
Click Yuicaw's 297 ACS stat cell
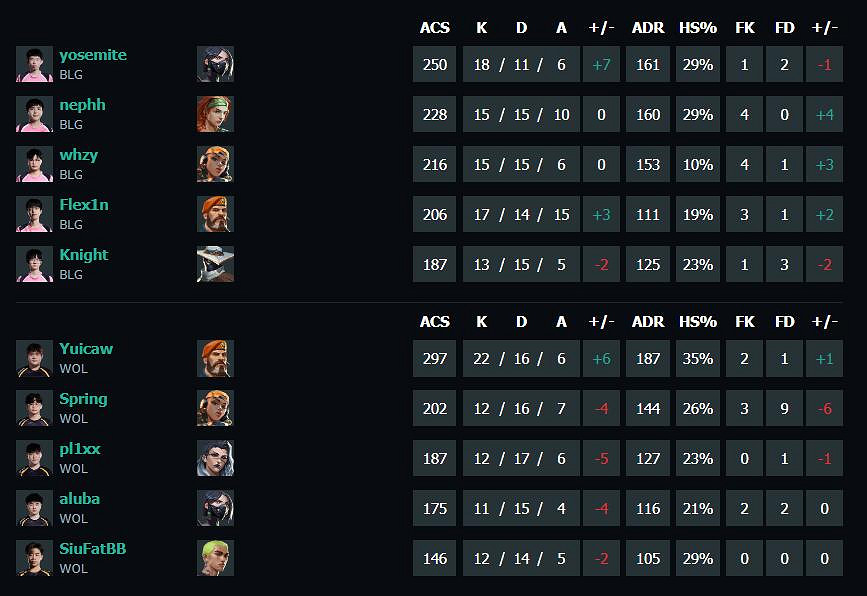pyautogui.click(x=435, y=358)
